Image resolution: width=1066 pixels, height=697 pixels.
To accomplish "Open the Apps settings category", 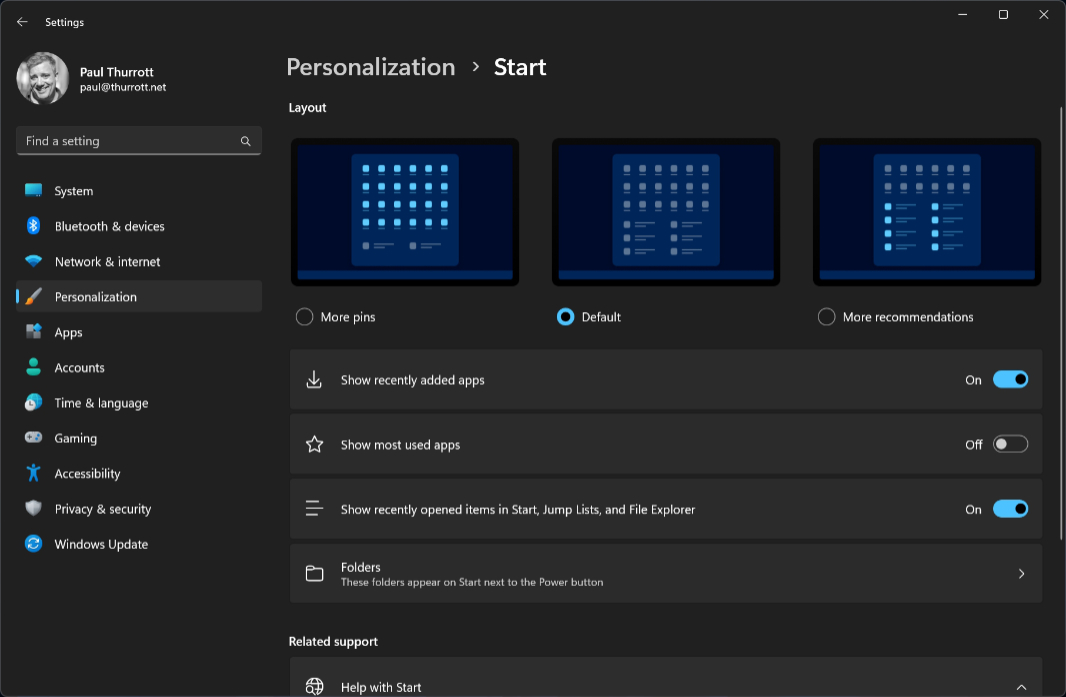I will pos(68,332).
